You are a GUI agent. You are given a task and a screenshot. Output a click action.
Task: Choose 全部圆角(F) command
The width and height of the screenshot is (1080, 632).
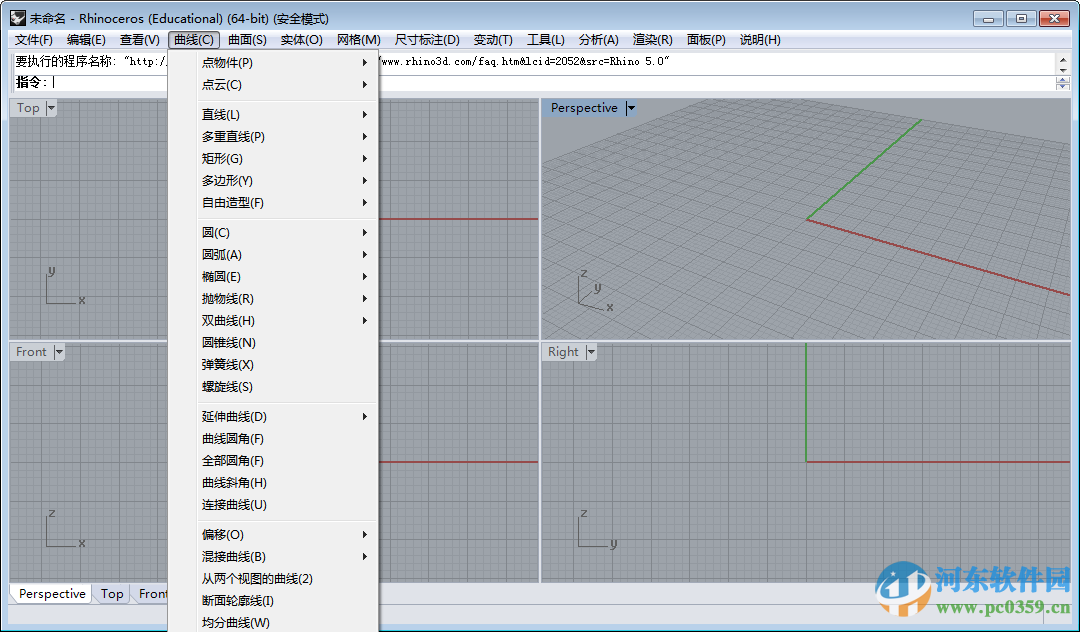[273, 461]
